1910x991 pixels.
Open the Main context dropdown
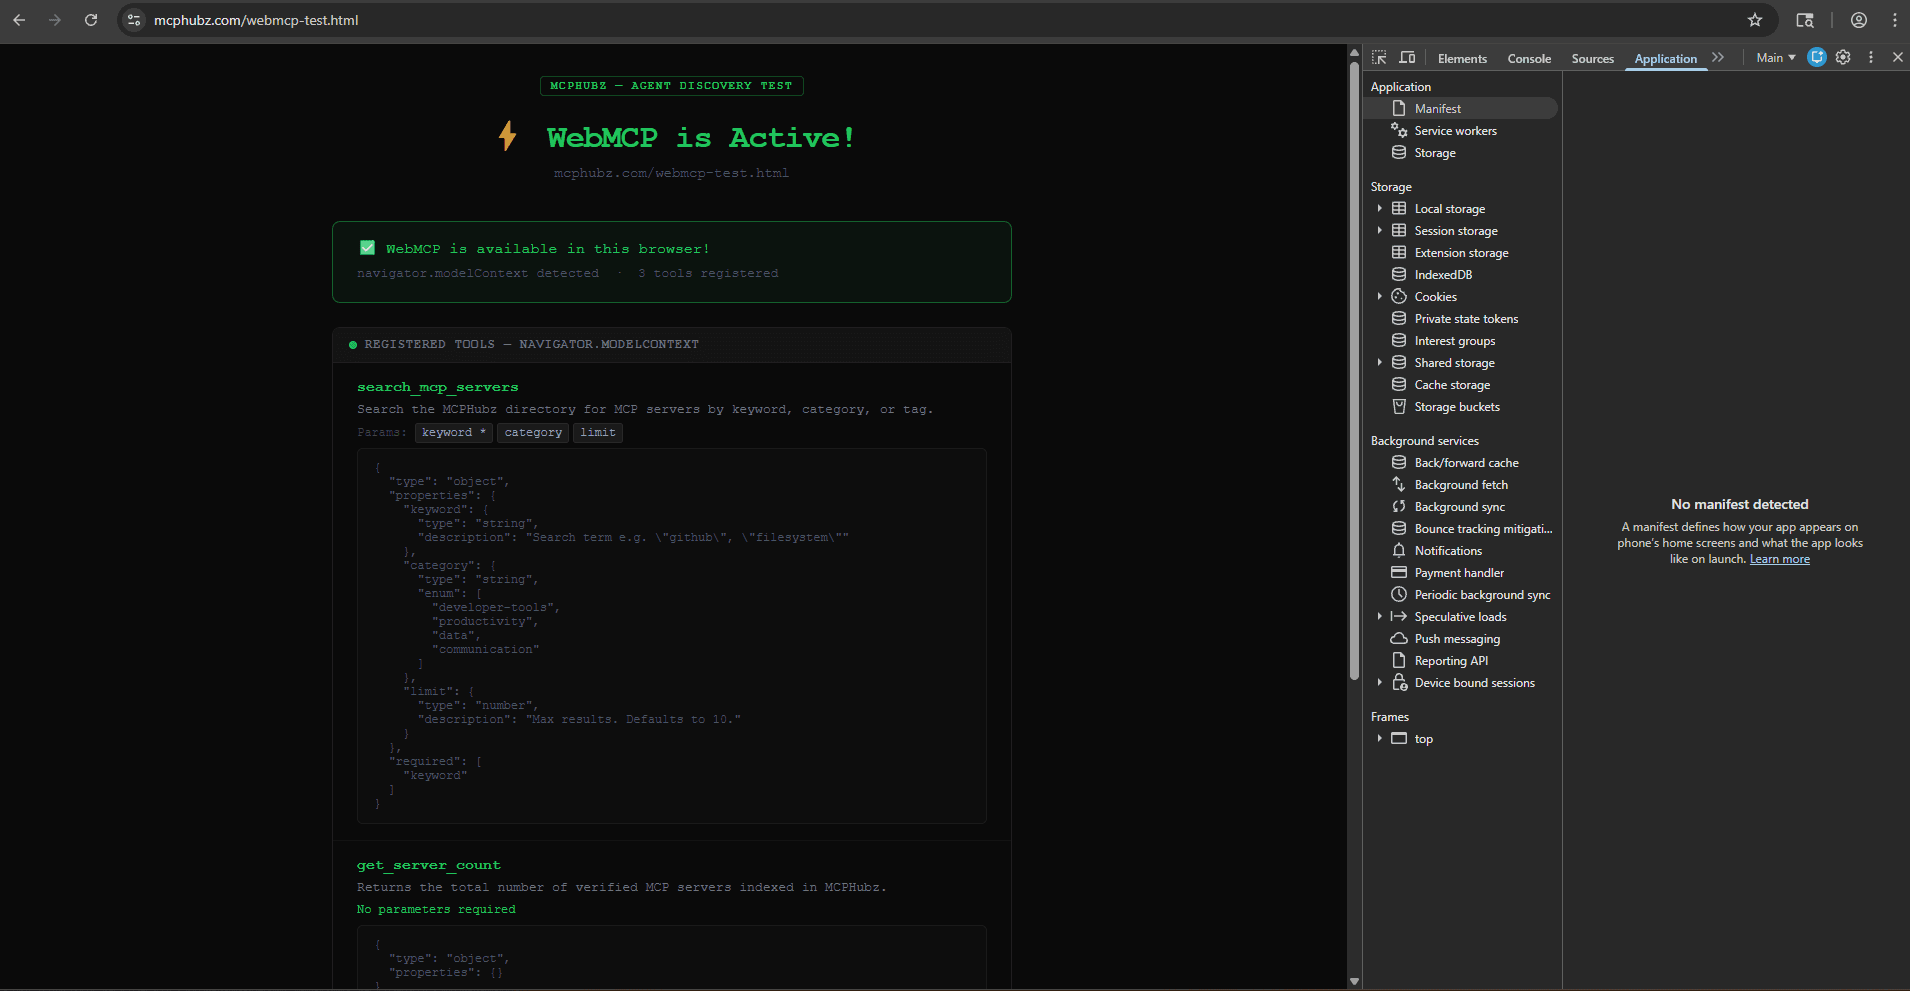point(1775,58)
